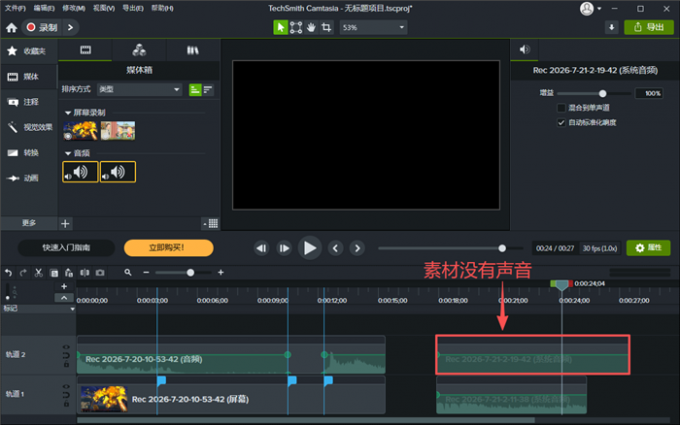Click the copy icon in timeline toolbar
This screenshot has width=680, height=425.
(54, 272)
